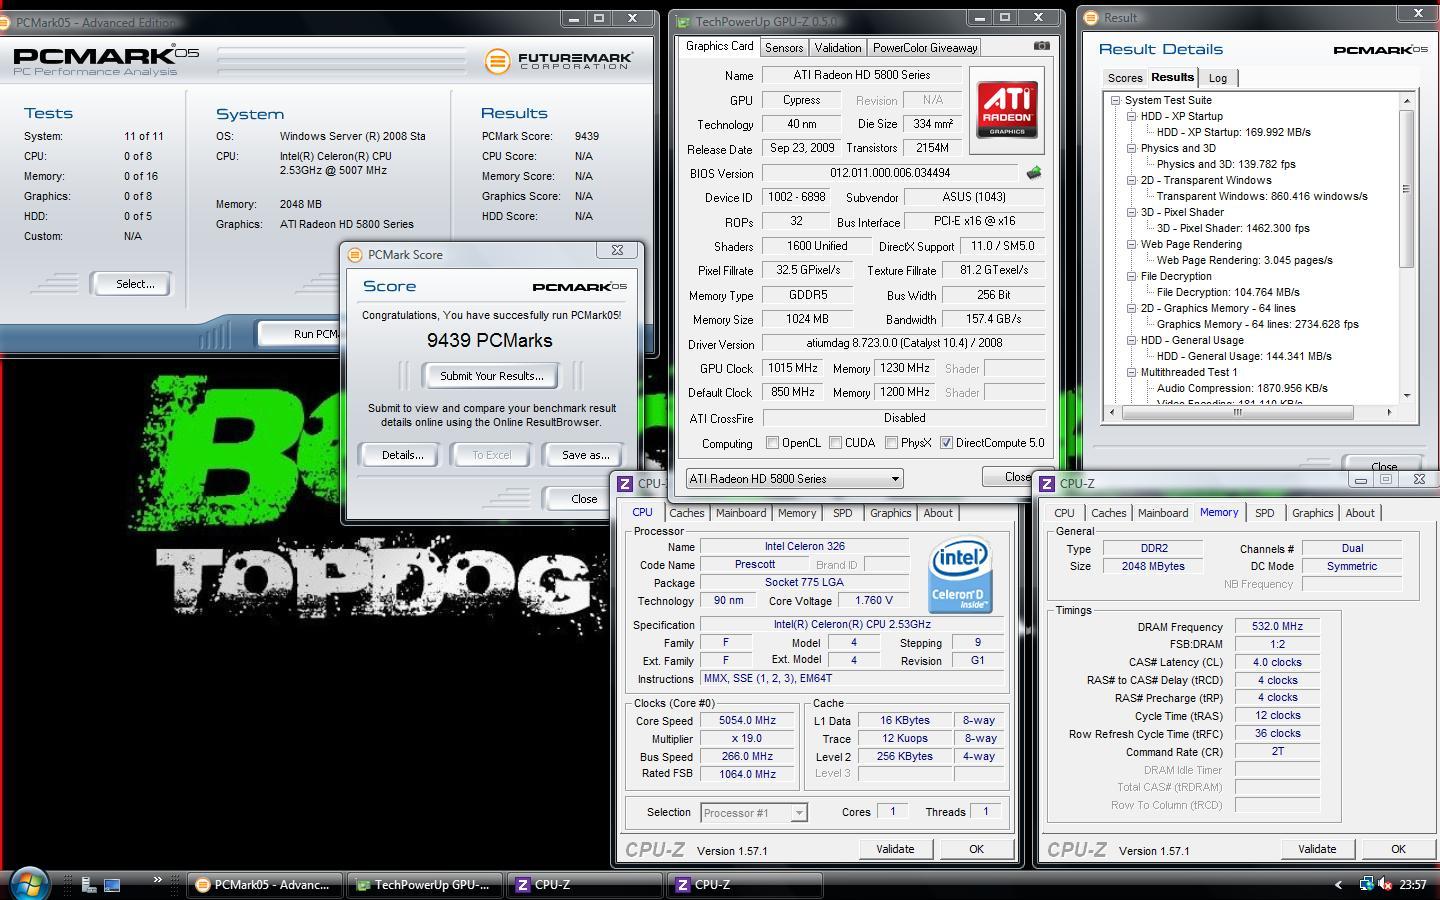The width and height of the screenshot is (1440, 900).
Task: Open the Log tab in Result Details
Action: coord(1218,78)
